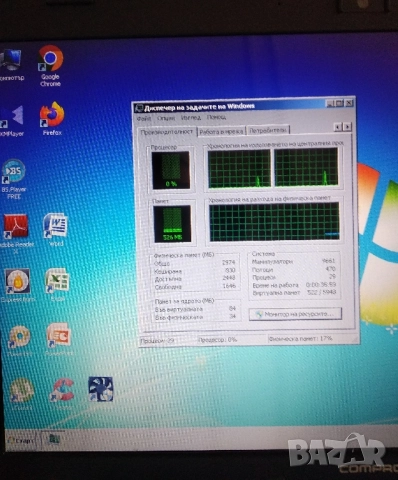Click the Виртуална памет value 522 / 5948
The width and height of the screenshot is (398, 480).
(321, 292)
